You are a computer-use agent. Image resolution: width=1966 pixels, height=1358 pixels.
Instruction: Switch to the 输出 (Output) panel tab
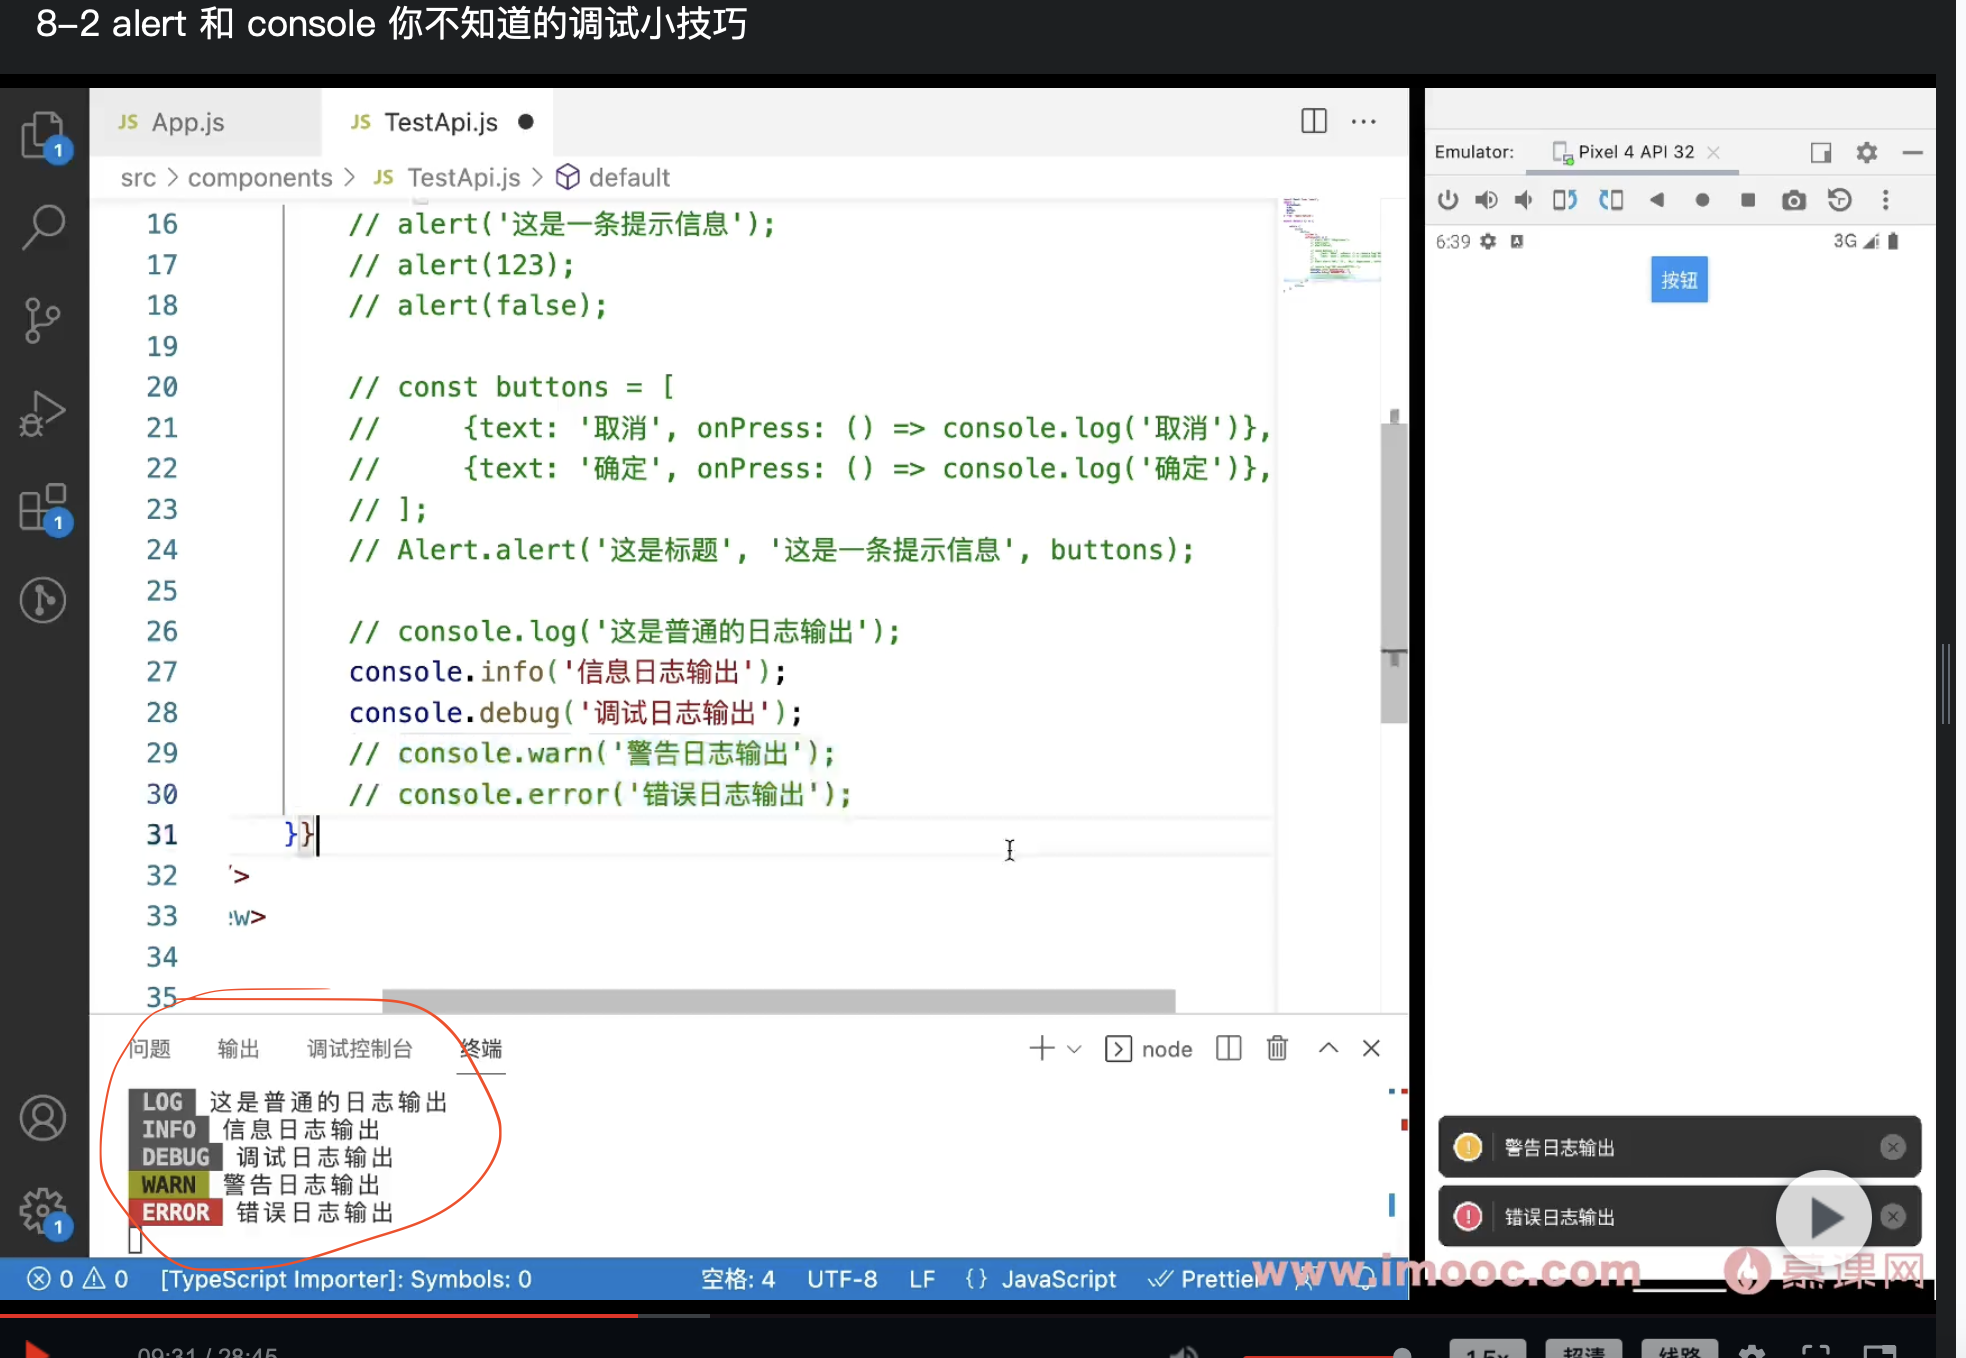coord(238,1048)
